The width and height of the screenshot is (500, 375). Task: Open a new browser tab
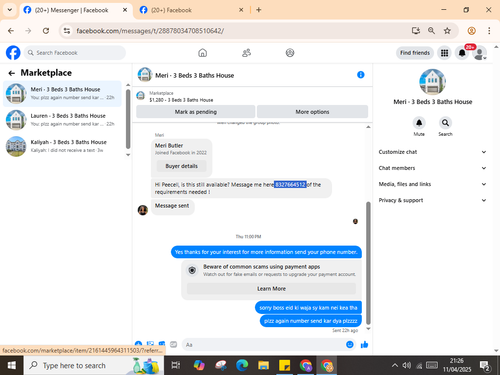click(259, 10)
